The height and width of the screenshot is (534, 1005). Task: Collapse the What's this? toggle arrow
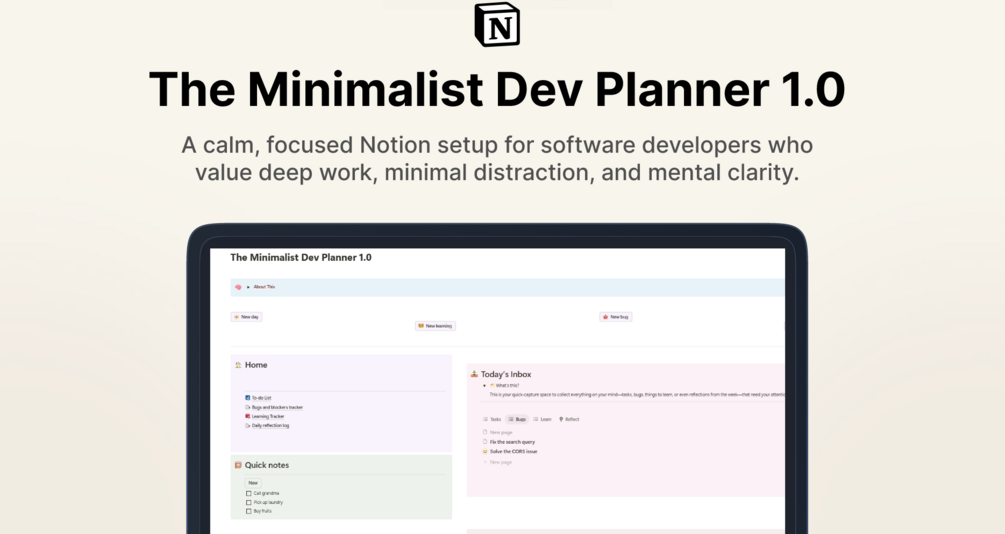(x=485, y=386)
